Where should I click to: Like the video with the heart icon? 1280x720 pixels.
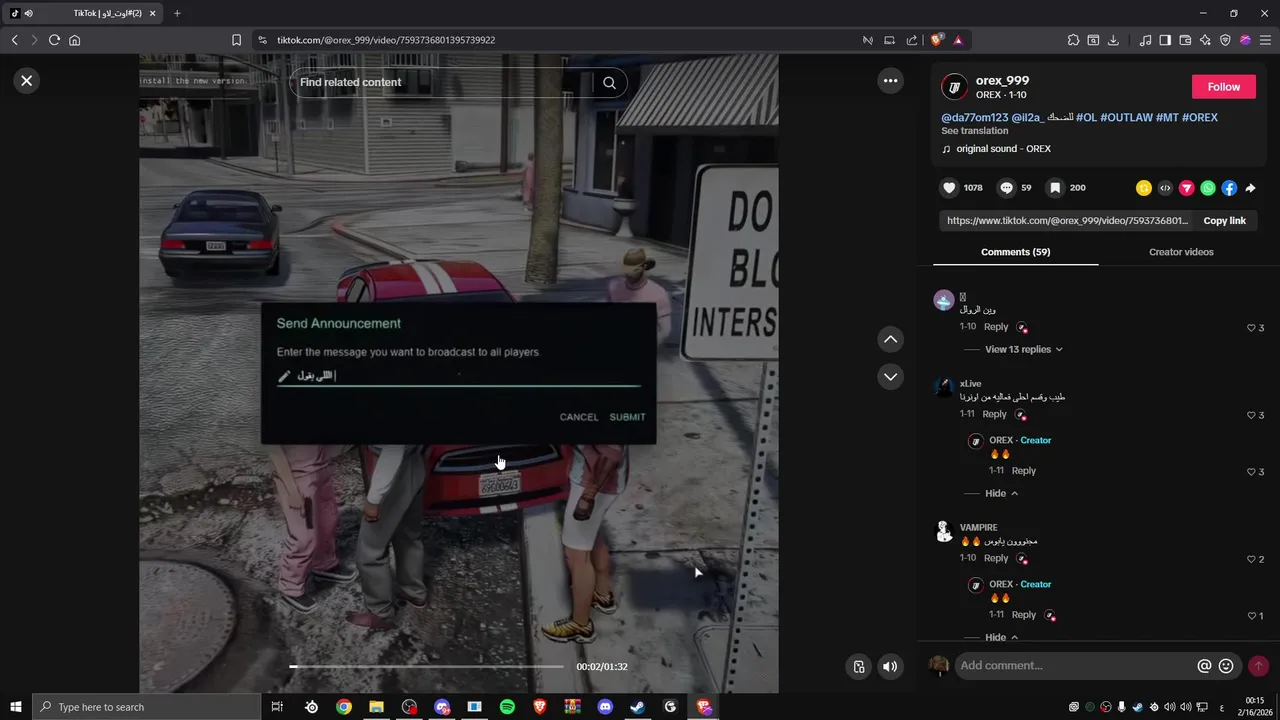point(949,188)
